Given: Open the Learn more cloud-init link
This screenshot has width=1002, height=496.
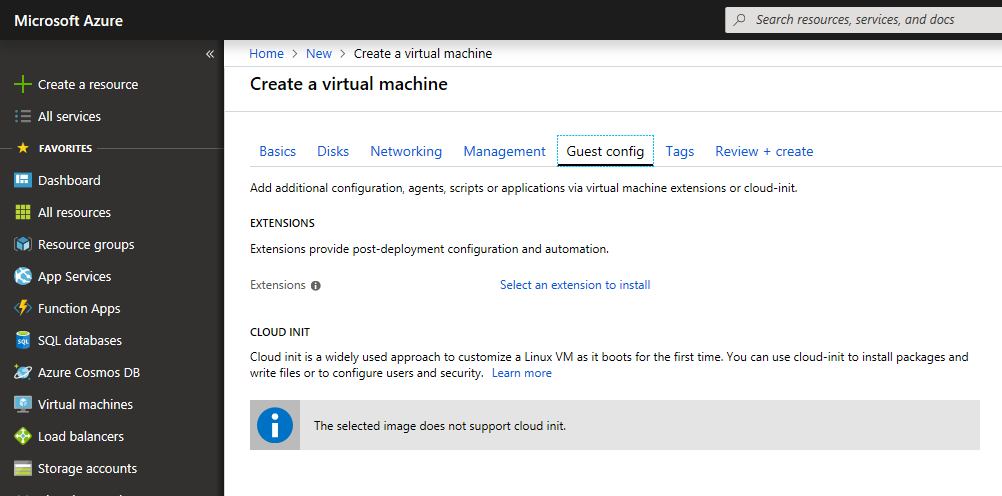Looking at the screenshot, I should click(521, 373).
